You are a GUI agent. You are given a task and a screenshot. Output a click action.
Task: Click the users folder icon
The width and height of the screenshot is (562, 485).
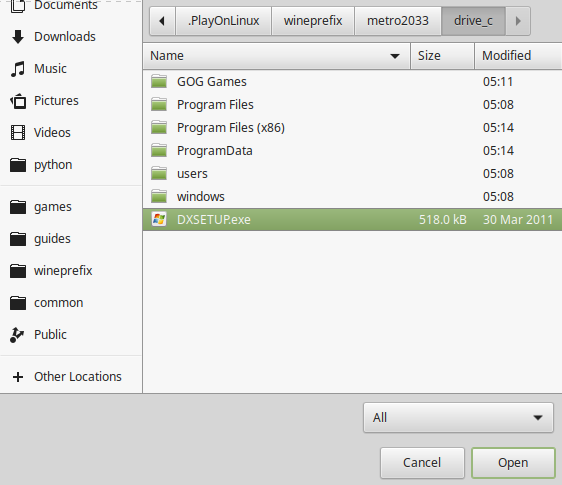159,173
